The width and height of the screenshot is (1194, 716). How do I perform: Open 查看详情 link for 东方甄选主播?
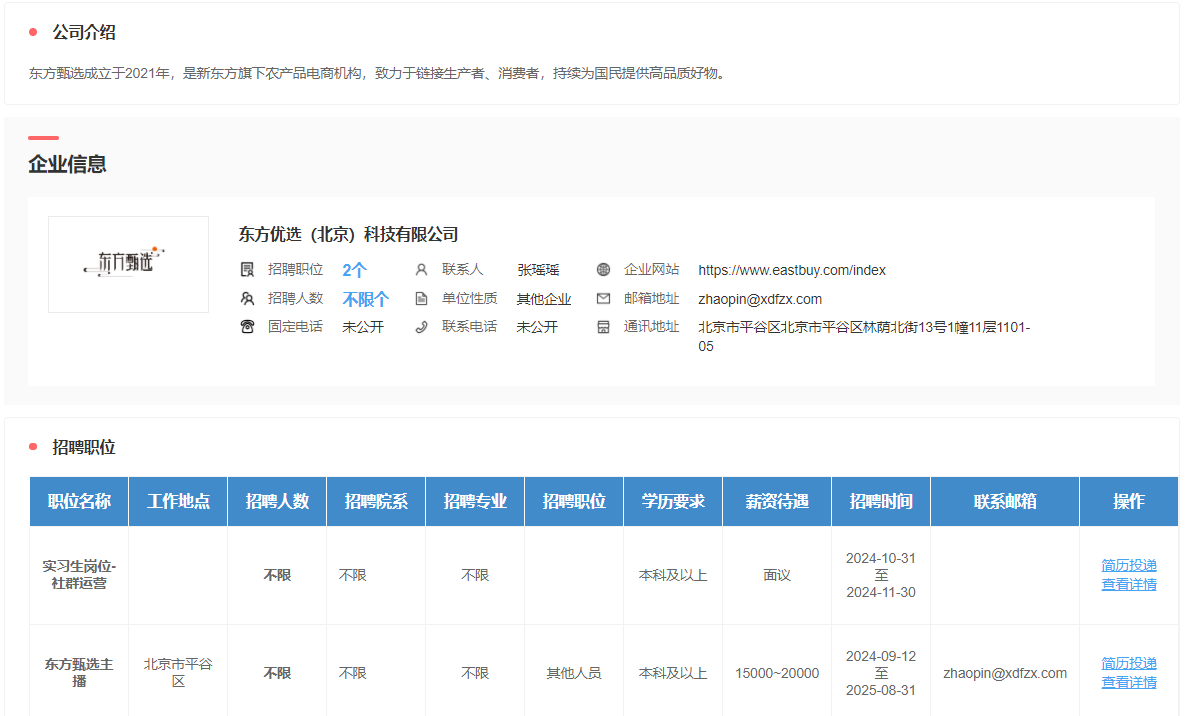coord(1129,682)
